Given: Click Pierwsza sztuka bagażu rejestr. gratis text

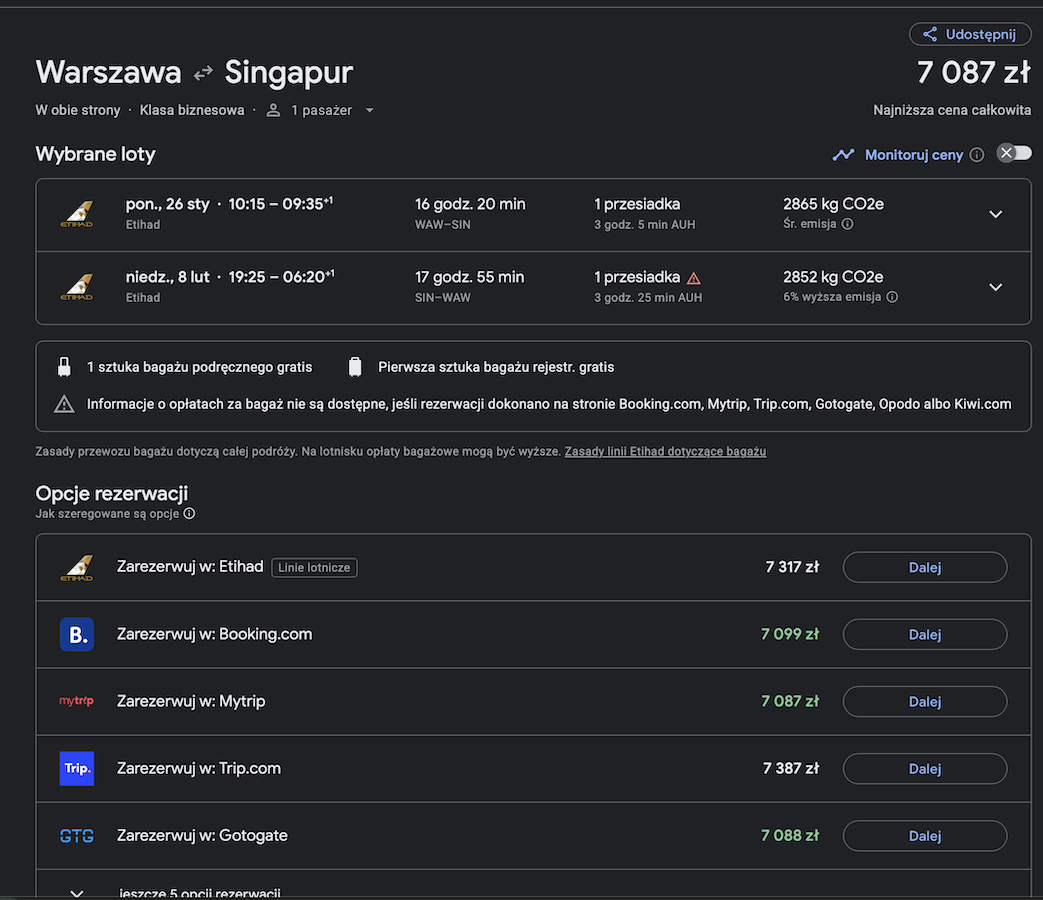Looking at the screenshot, I should [496, 367].
